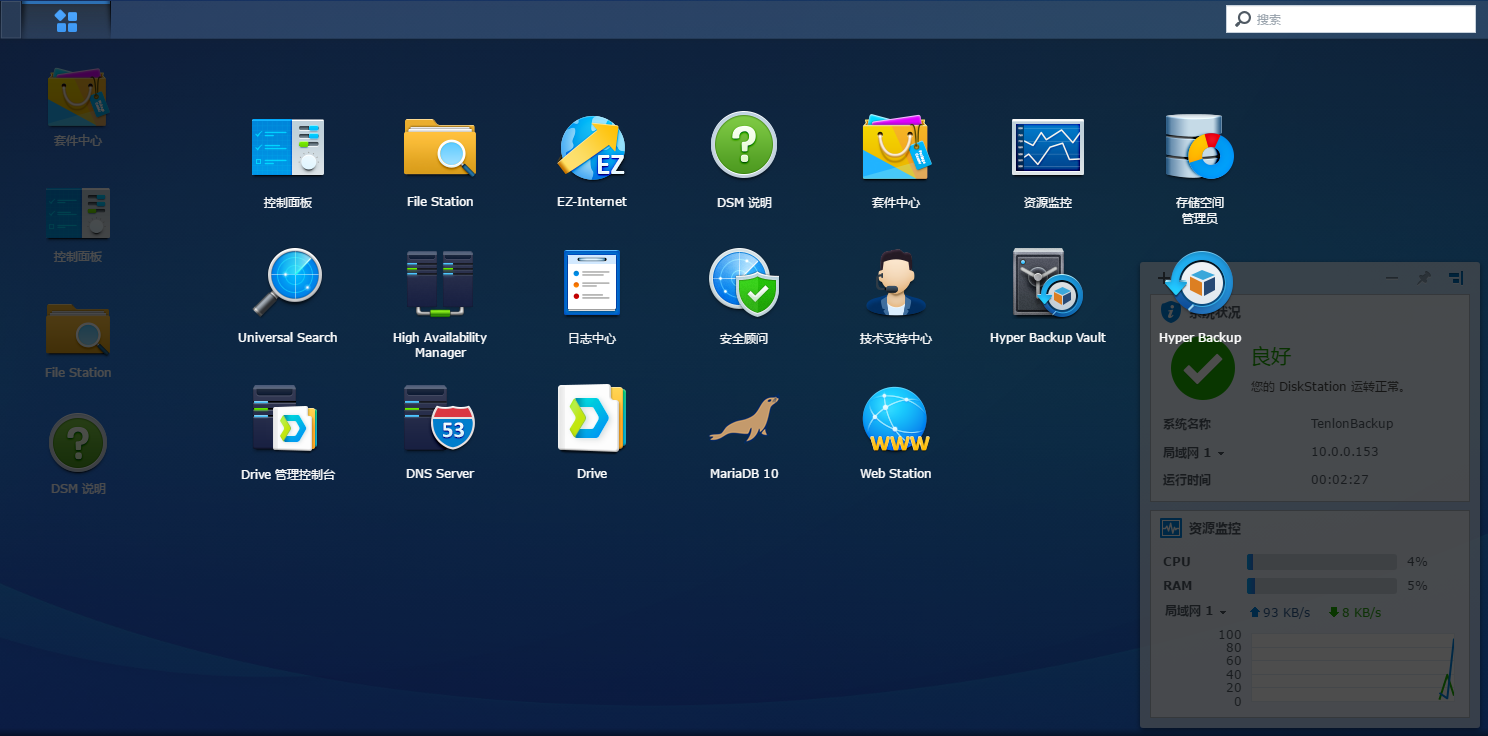Click the RAM 5% value
The image size is (1488, 736).
pos(1417,586)
